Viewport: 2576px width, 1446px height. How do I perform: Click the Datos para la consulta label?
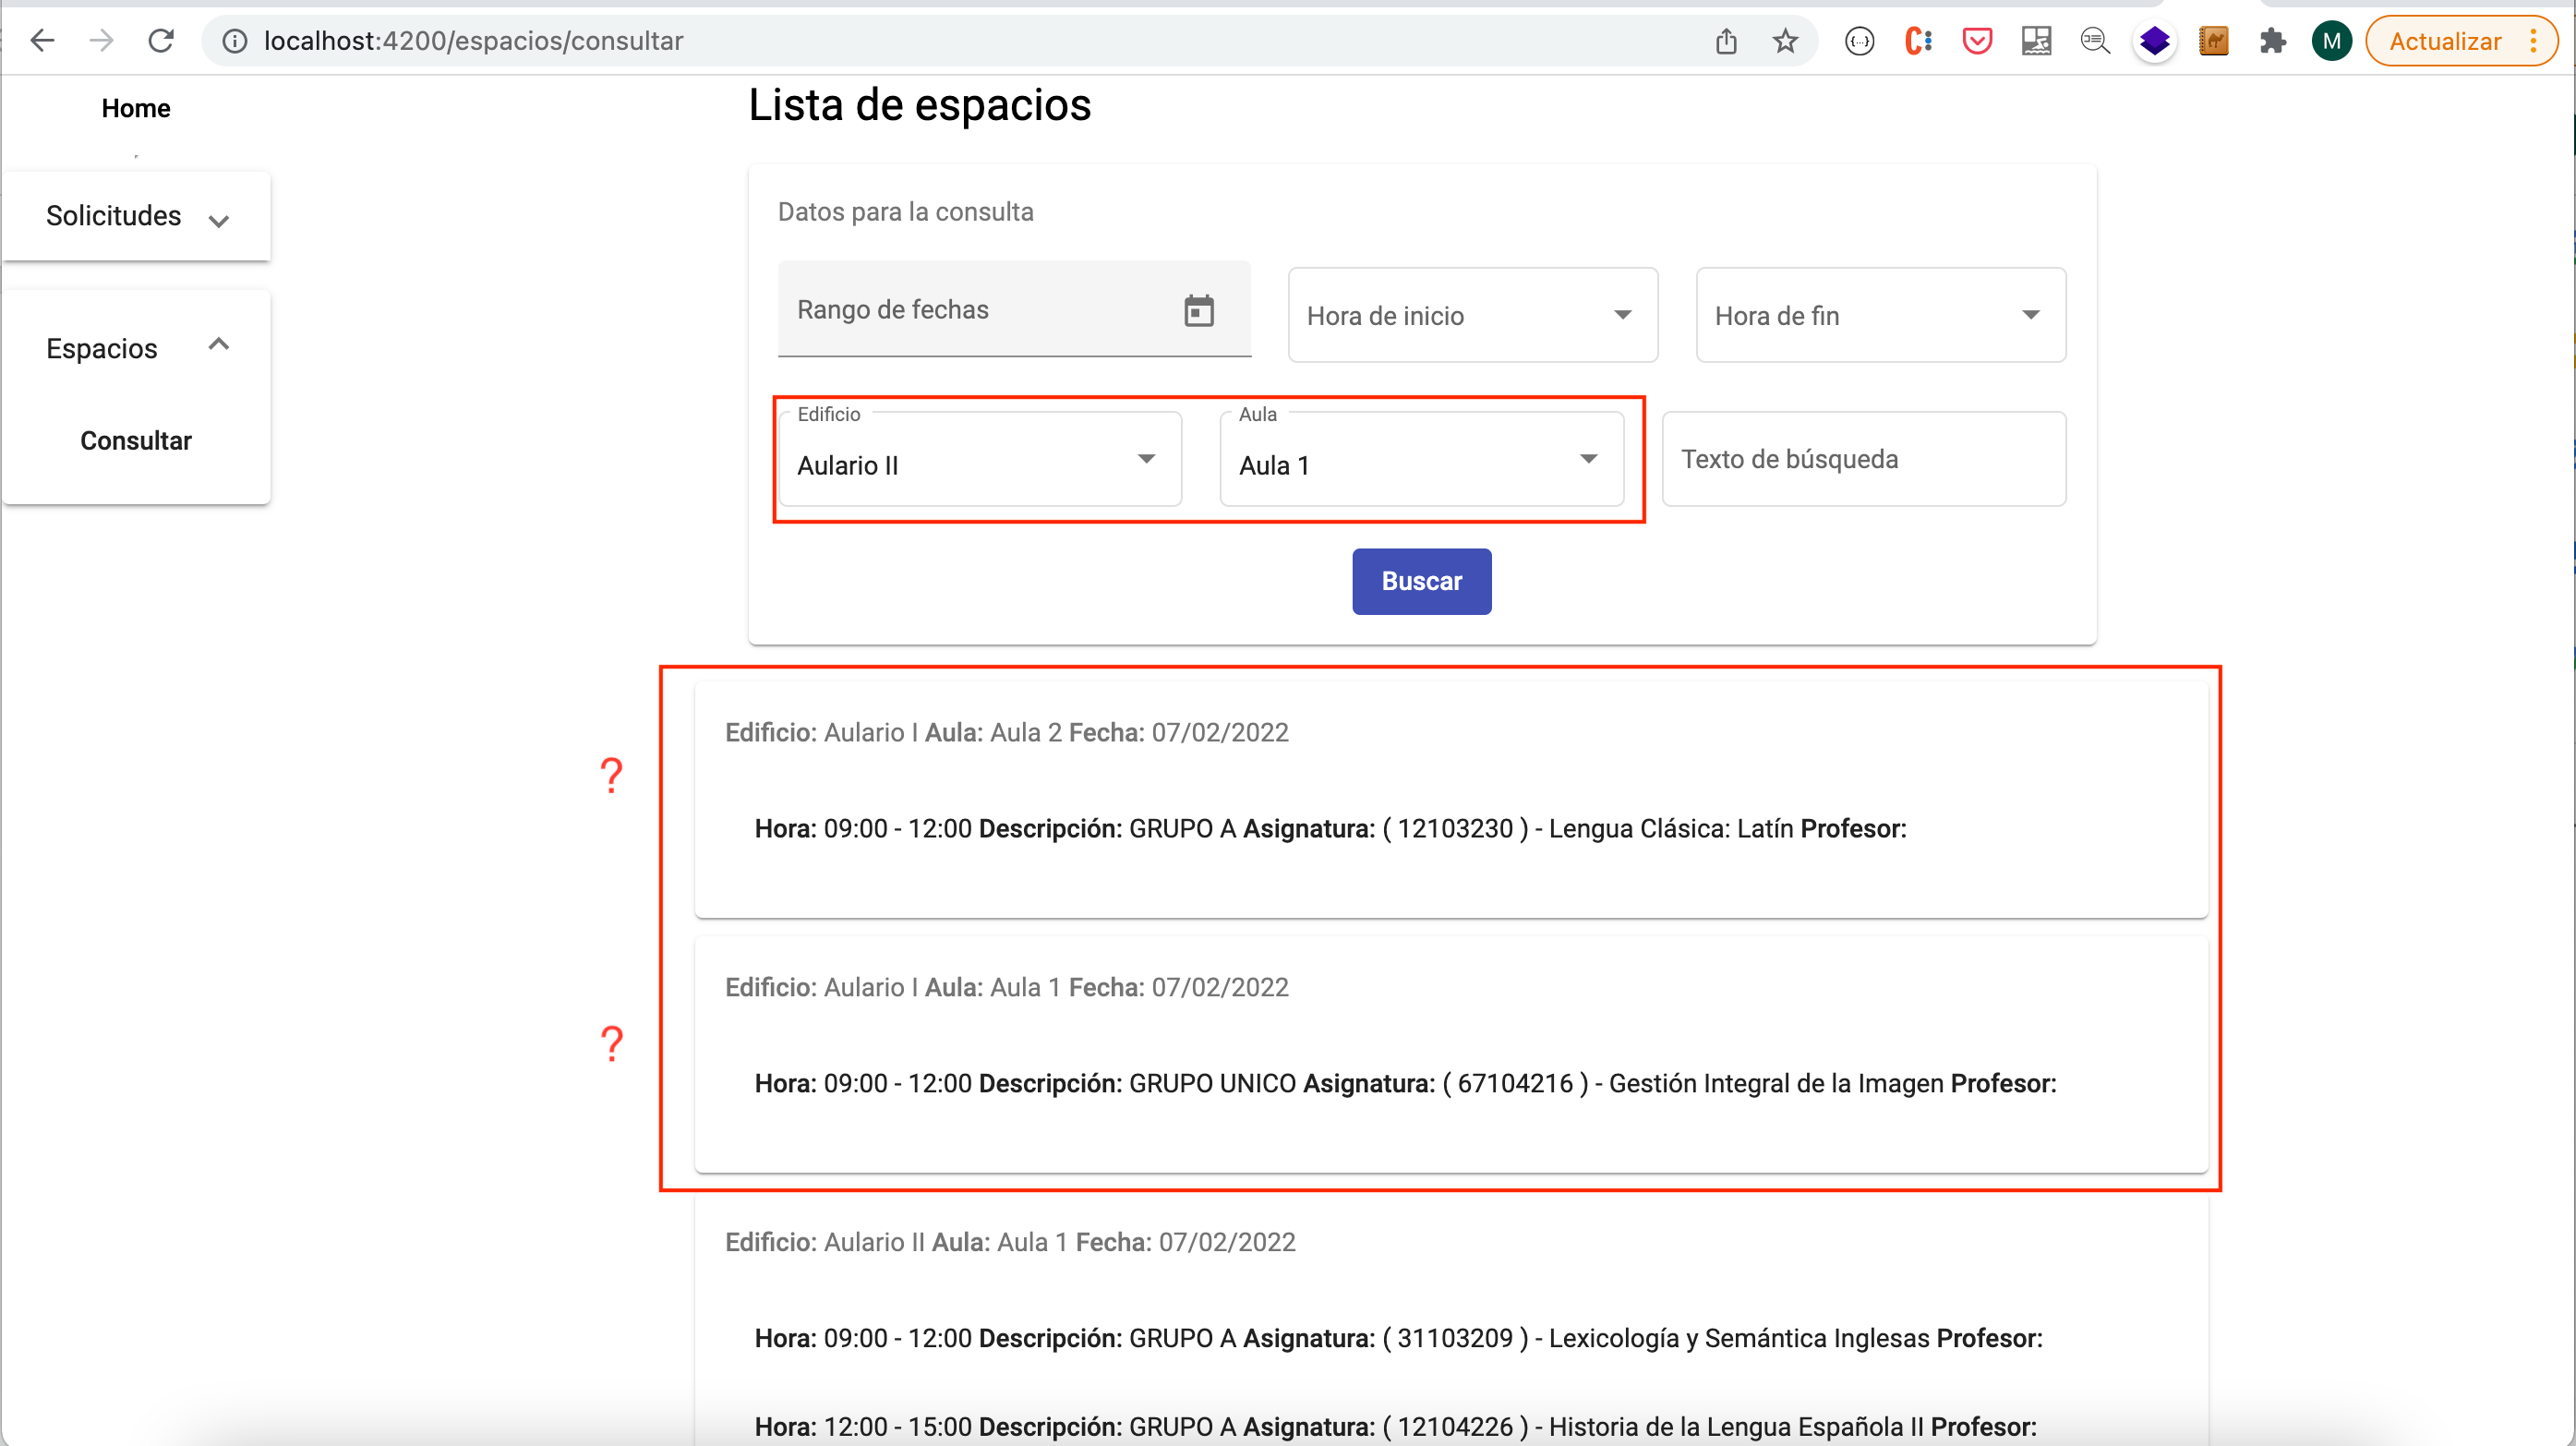coord(906,212)
